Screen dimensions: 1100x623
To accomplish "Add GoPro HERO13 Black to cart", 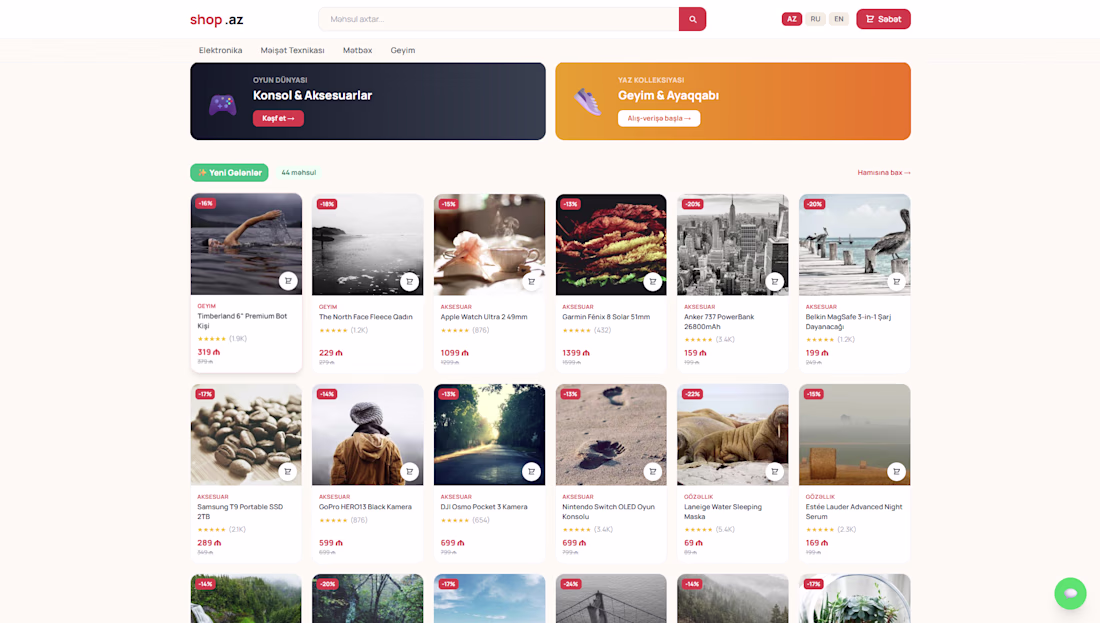I will (410, 471).
